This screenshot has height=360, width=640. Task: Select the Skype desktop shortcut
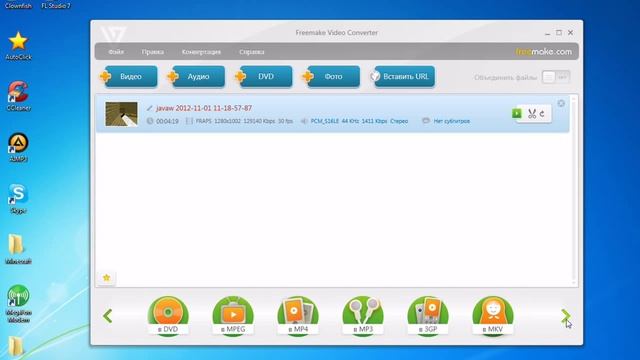(x=18, y=199)
